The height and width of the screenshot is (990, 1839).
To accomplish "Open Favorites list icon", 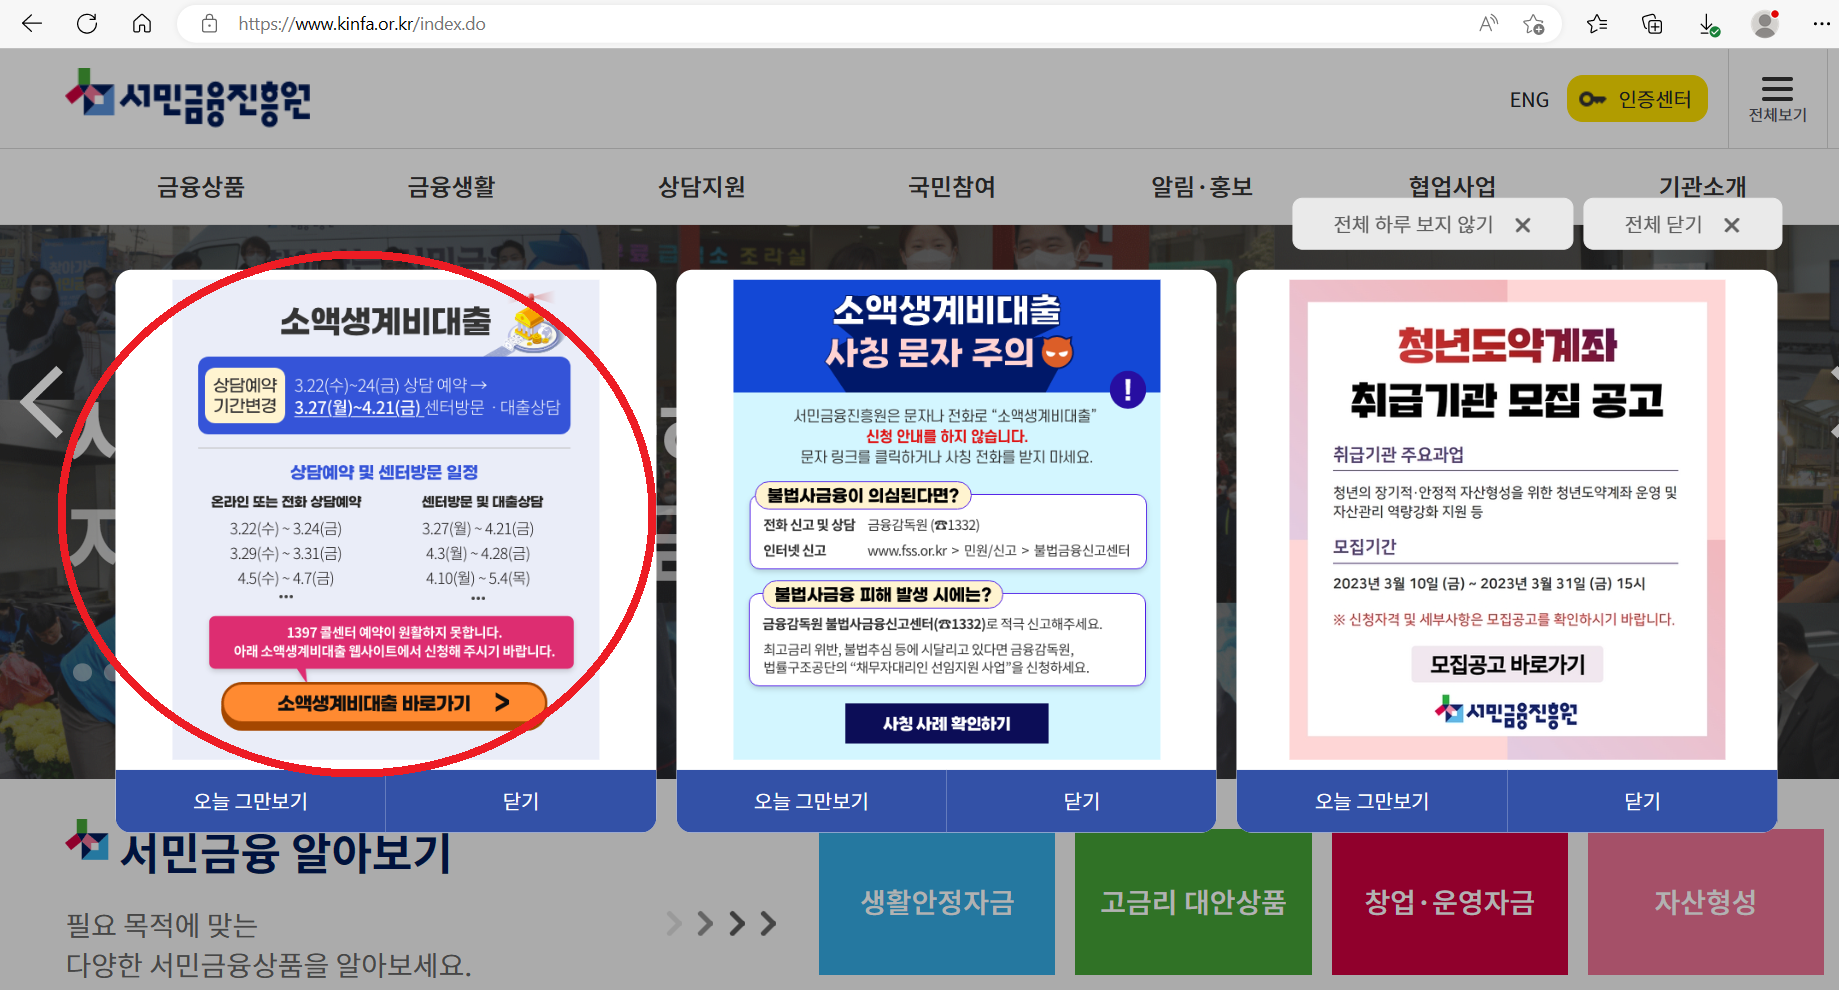I will tap(1597, 24).
